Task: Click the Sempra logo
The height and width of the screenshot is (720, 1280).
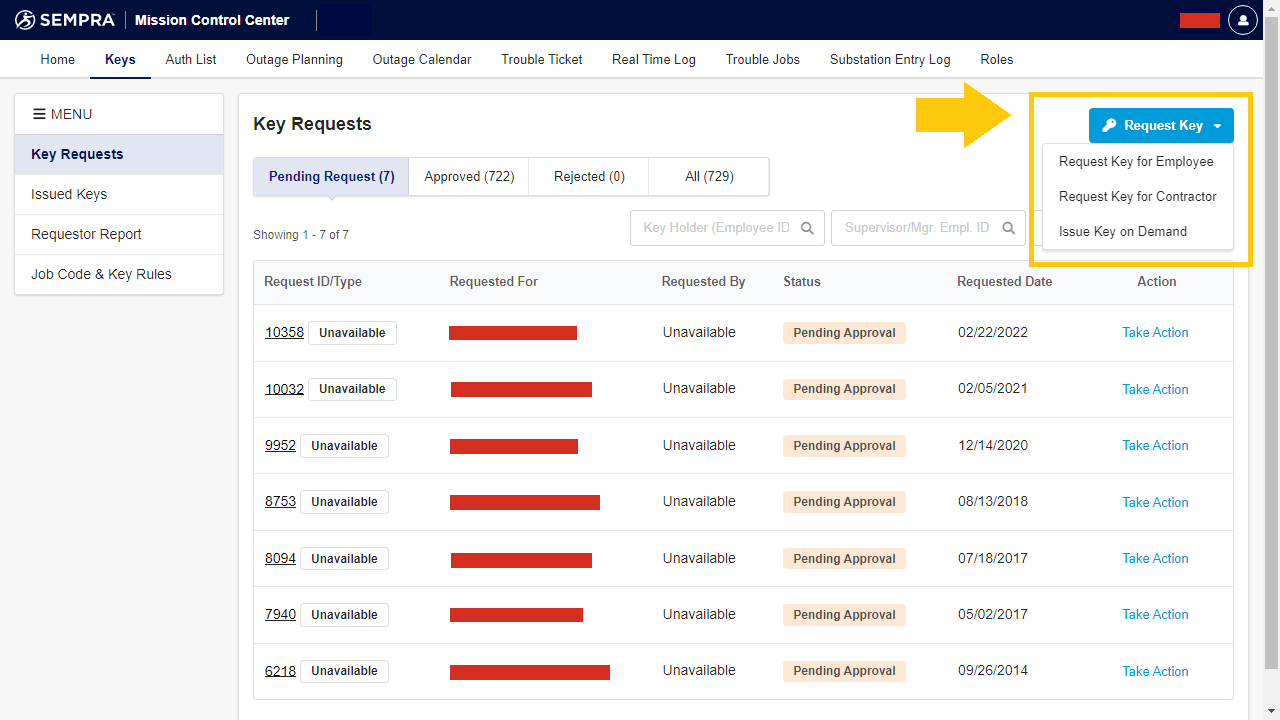Action: [x=65, y=20]
